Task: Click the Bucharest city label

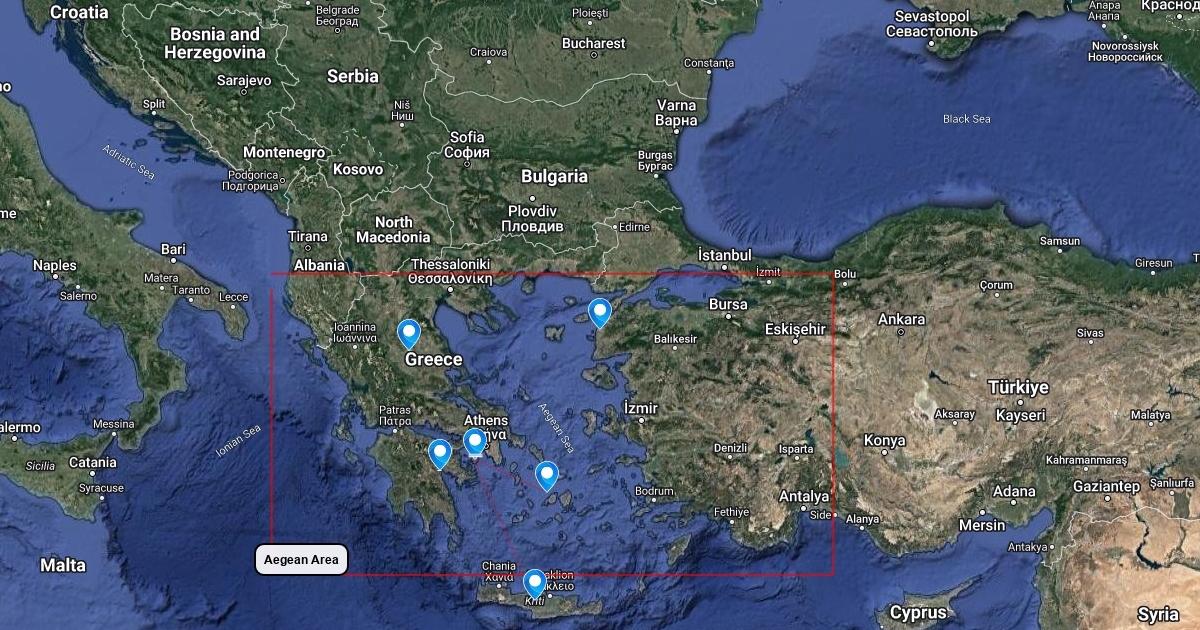Action: (593, 43)
